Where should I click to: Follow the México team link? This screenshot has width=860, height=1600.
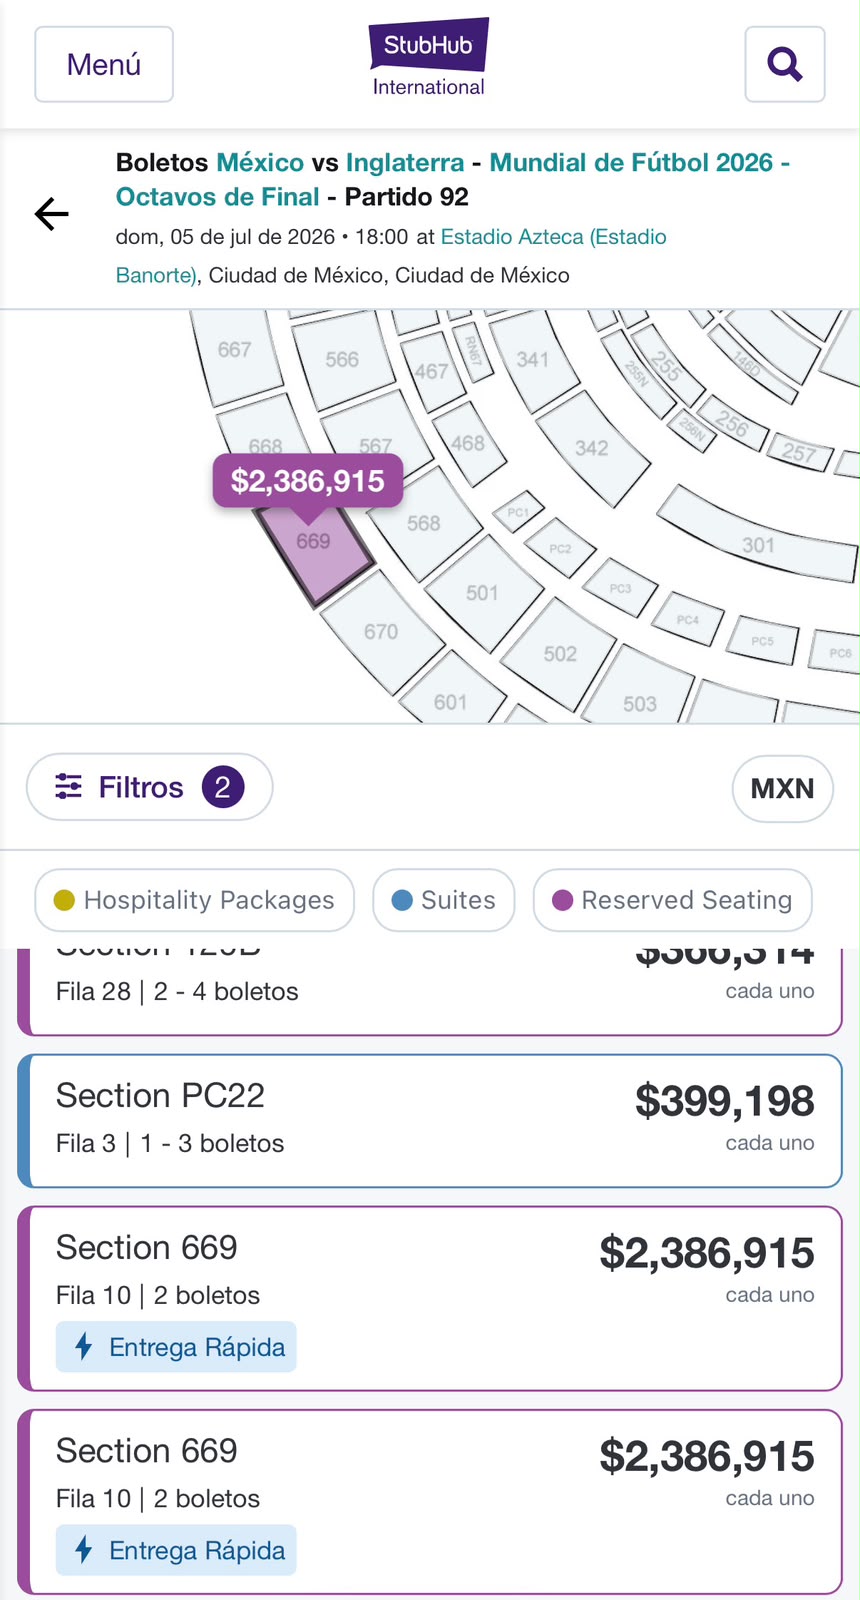(260, 162)
